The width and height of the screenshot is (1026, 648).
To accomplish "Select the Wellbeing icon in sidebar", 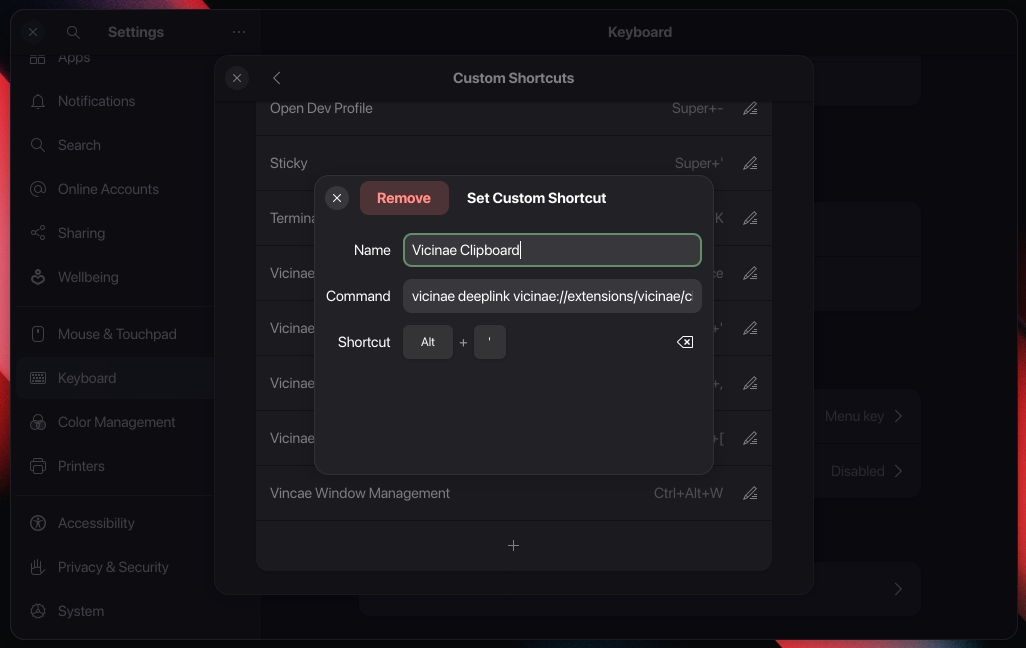I will pyautogui.click(x=37, y=277).
